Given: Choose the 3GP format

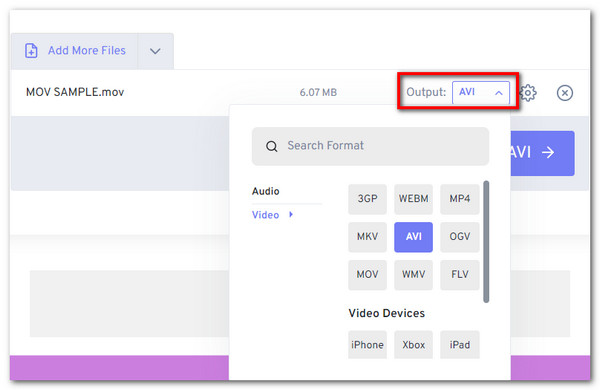Looking at the screenshot, I should pyautogui.click(x=367, y=199).
